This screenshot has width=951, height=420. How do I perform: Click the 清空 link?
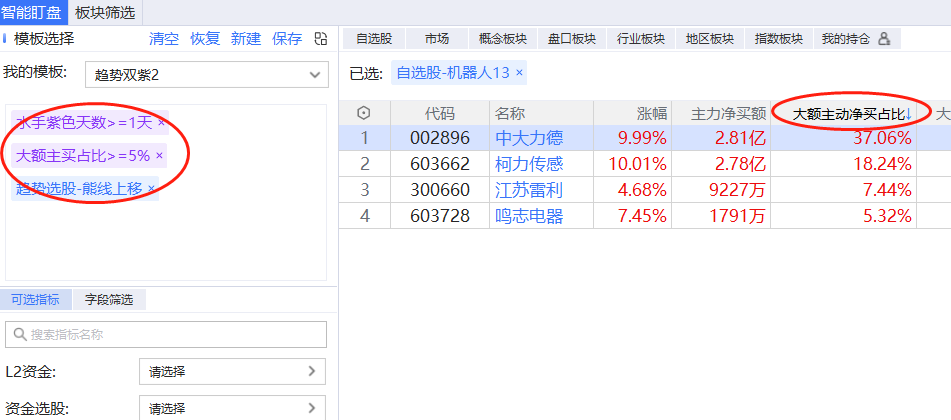click(x=164, y=39)
